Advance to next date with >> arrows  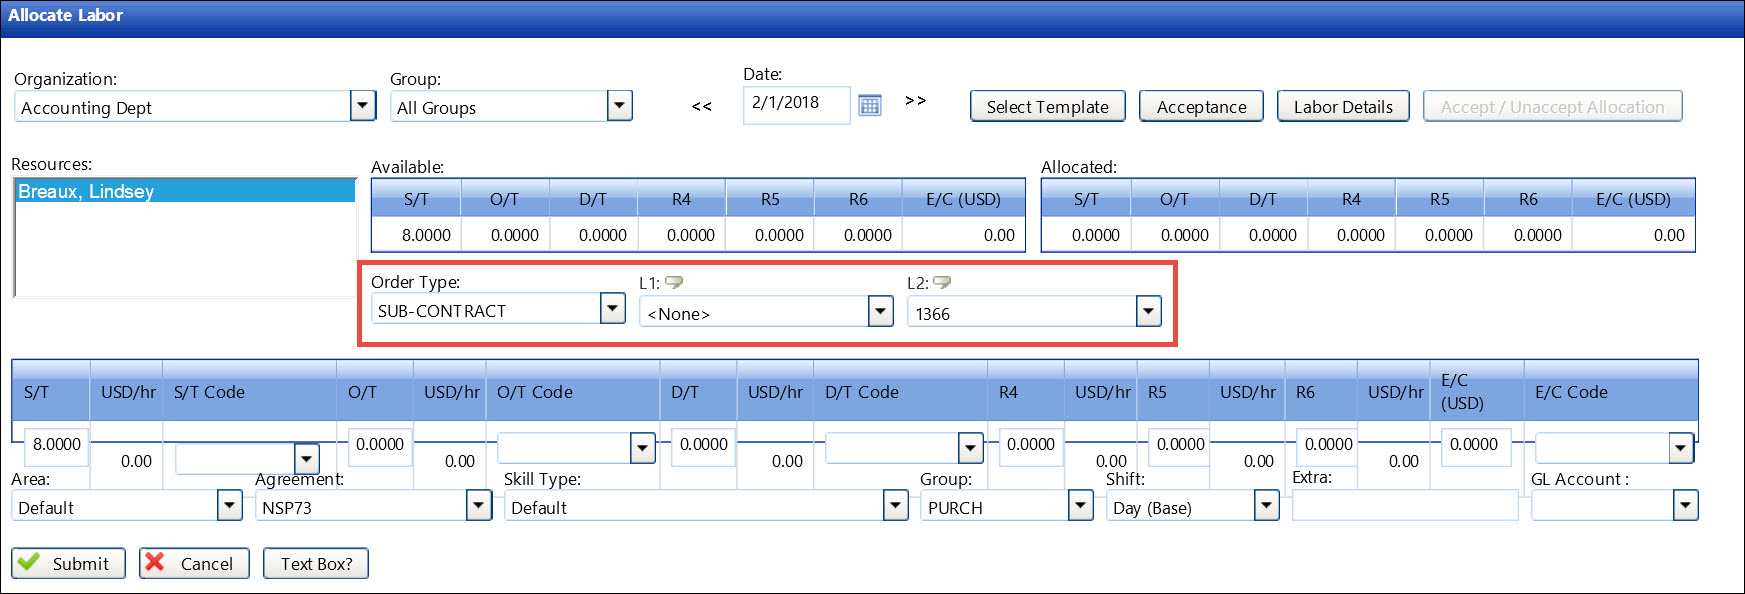915,101
